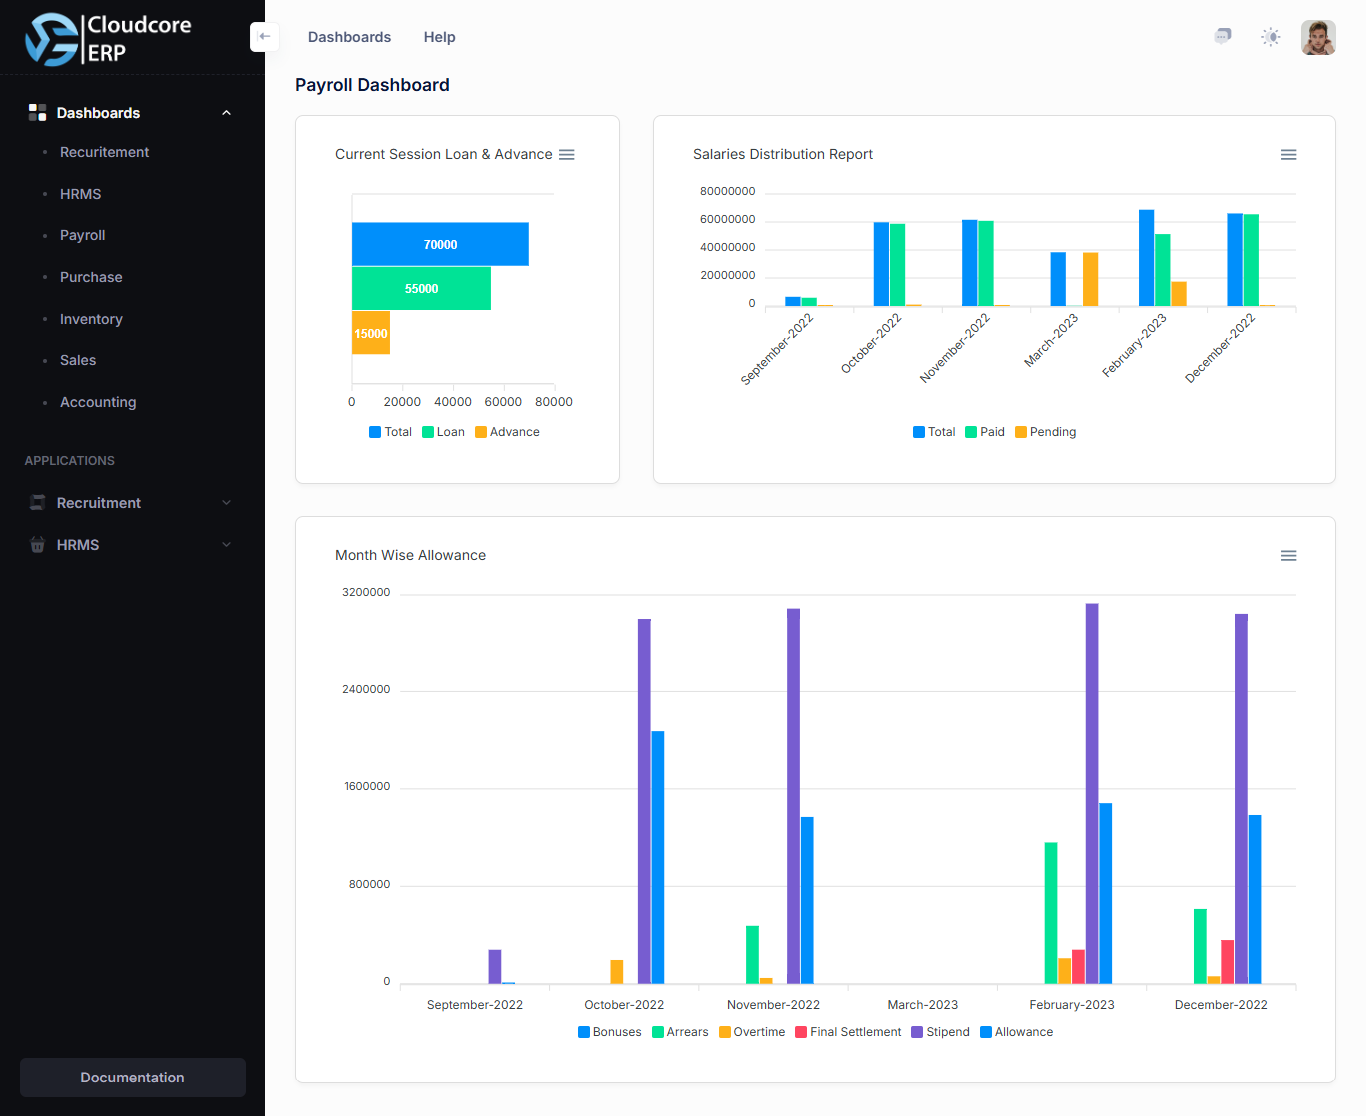This screenshot has height=1118, width=1366.
Task: Open the HRMS dashboard link
Action: (x=81, y=194)
